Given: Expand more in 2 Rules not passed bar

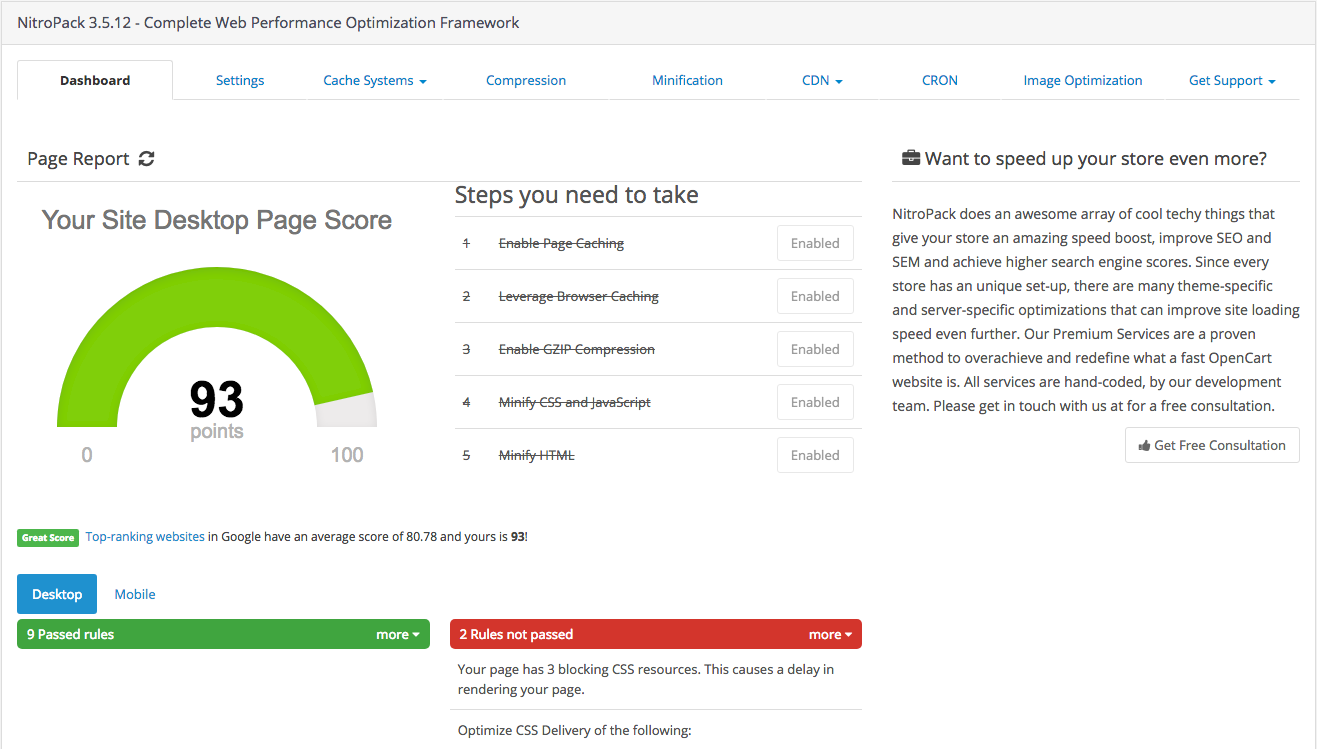Looking at the screenshot, I should (x=830, y=634).
